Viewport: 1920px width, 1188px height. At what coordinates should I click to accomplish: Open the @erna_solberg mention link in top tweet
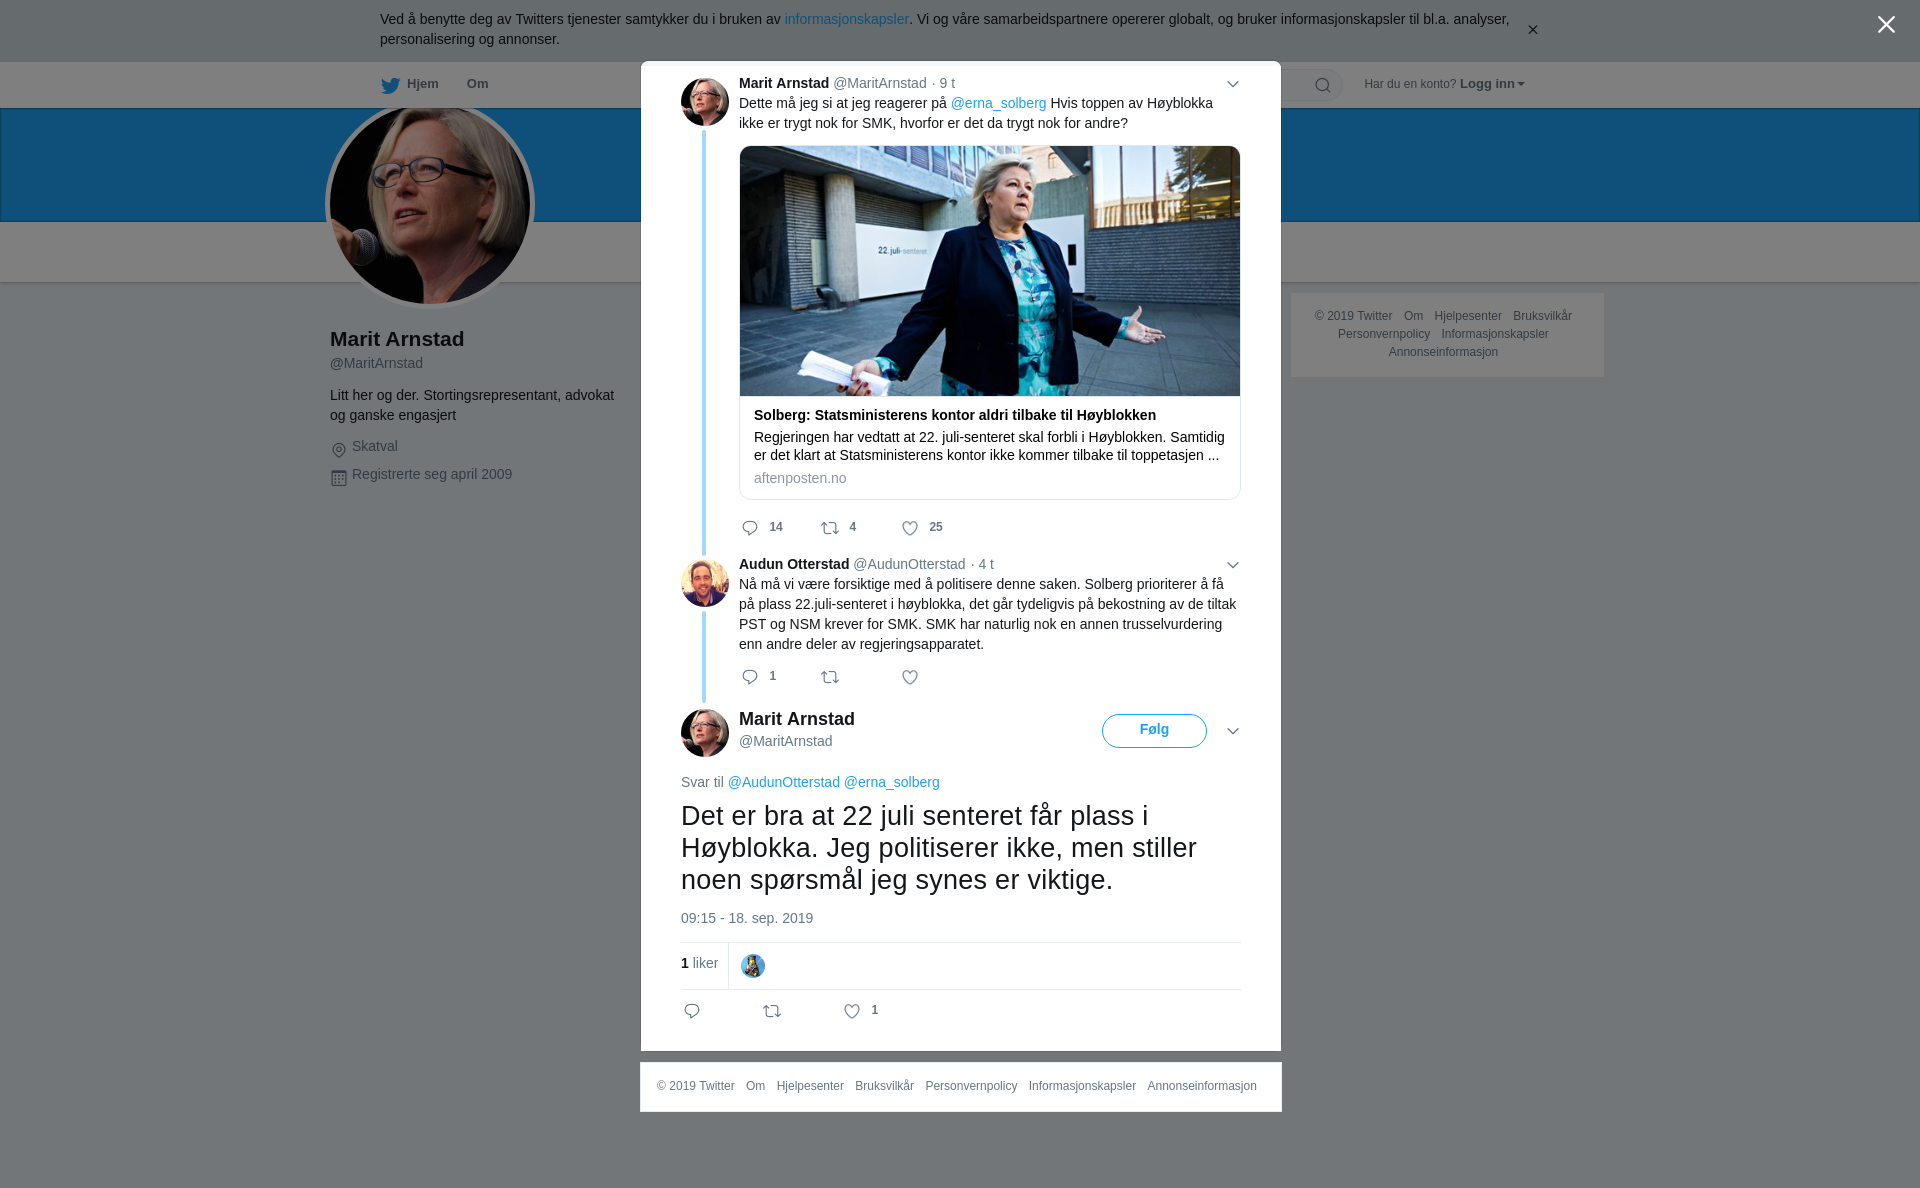(998, 103)
